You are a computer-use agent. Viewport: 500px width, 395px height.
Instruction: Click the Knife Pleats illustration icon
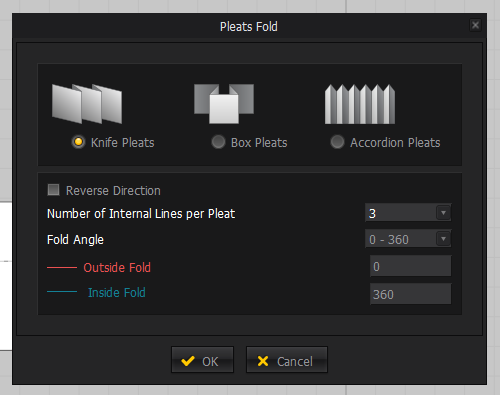(87, 104)
